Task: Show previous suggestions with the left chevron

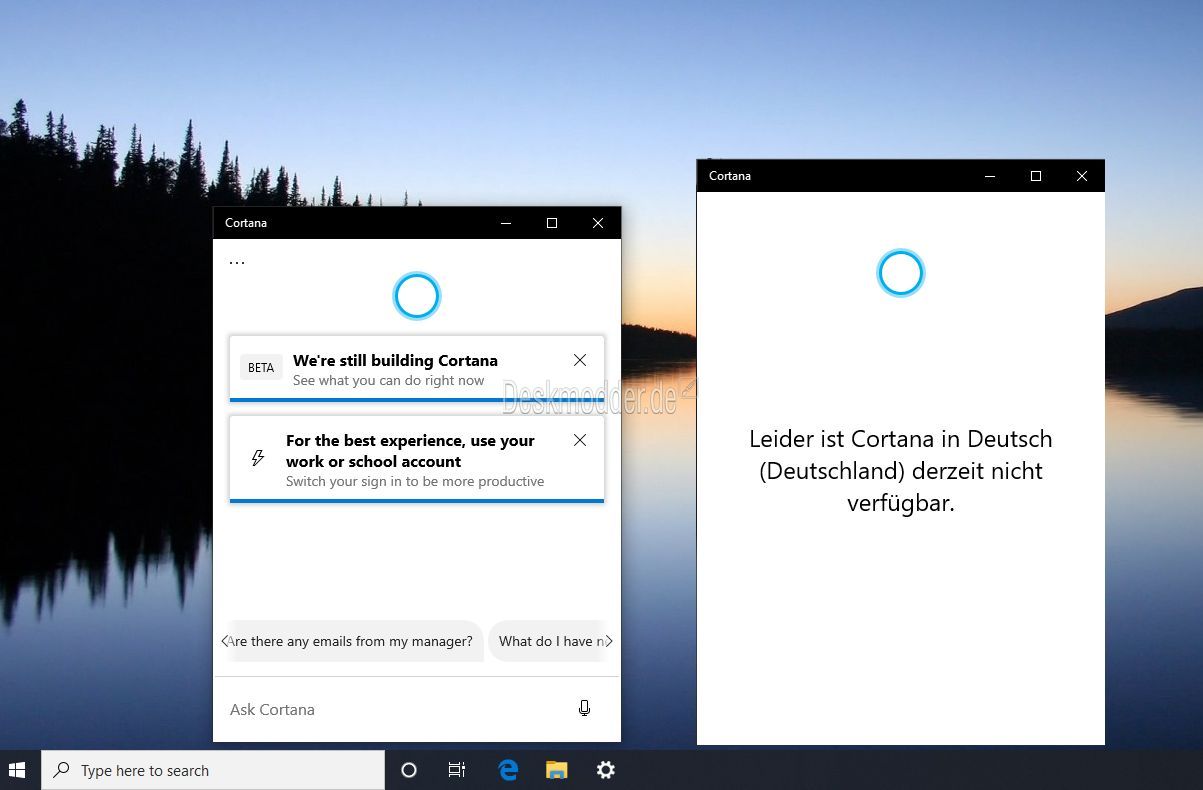Action: tap(224, 641)
